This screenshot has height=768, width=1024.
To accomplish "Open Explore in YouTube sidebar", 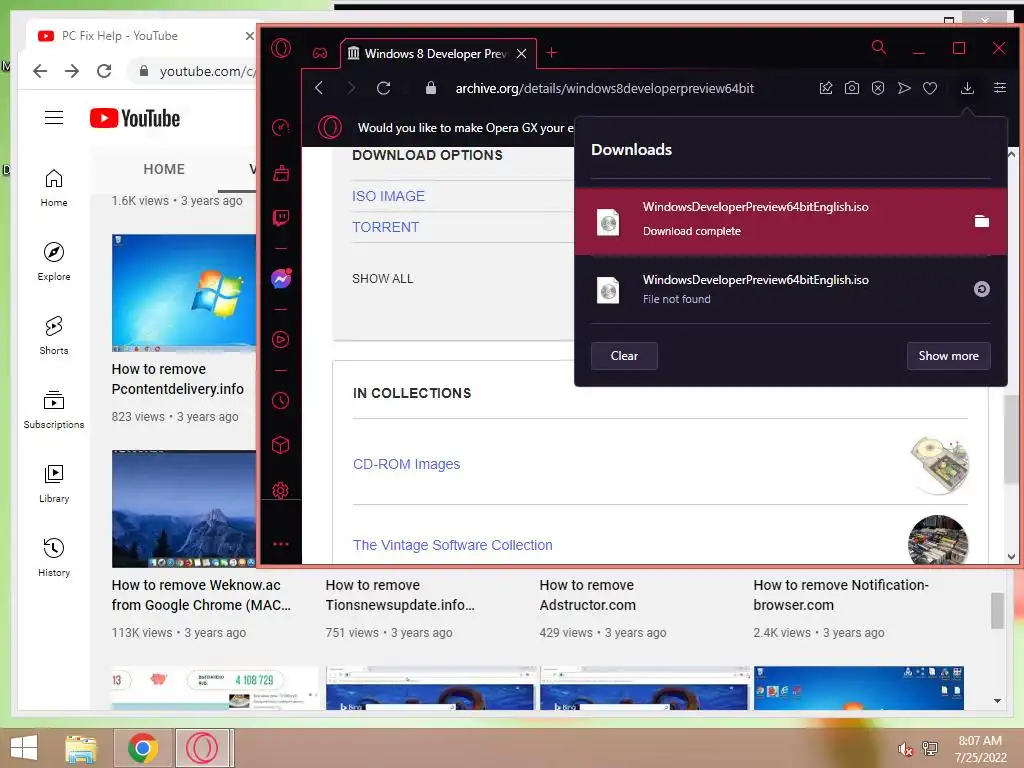I will (54, 261).
